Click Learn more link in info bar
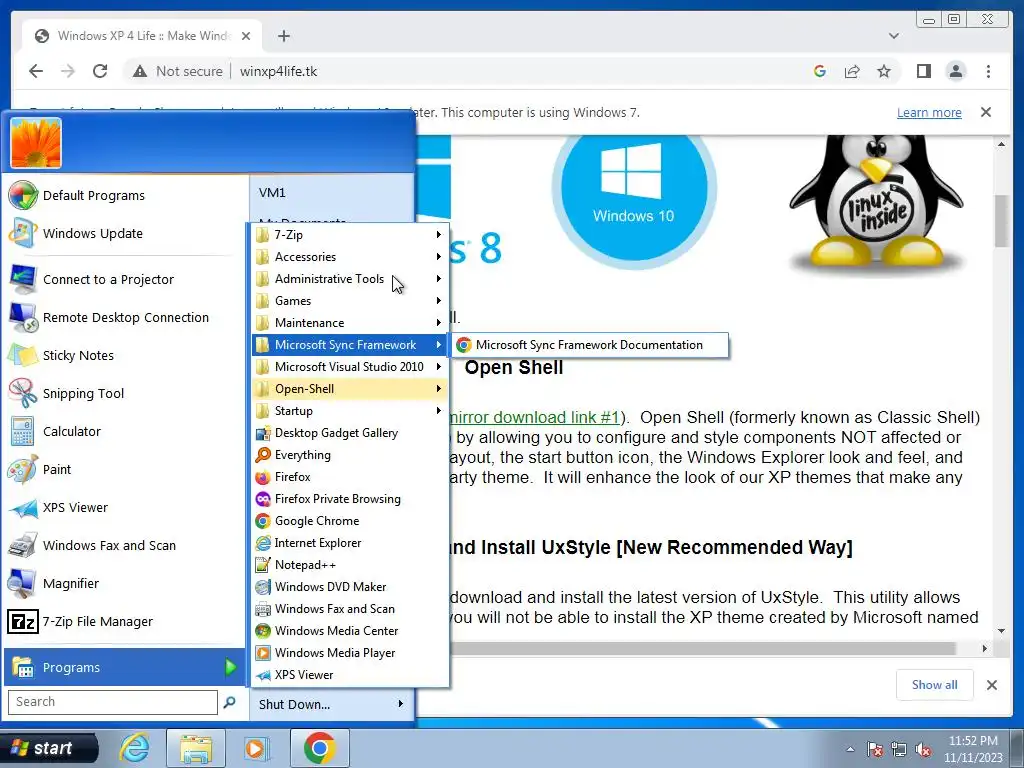The image size is (1024, 768). tap(929, 112)
